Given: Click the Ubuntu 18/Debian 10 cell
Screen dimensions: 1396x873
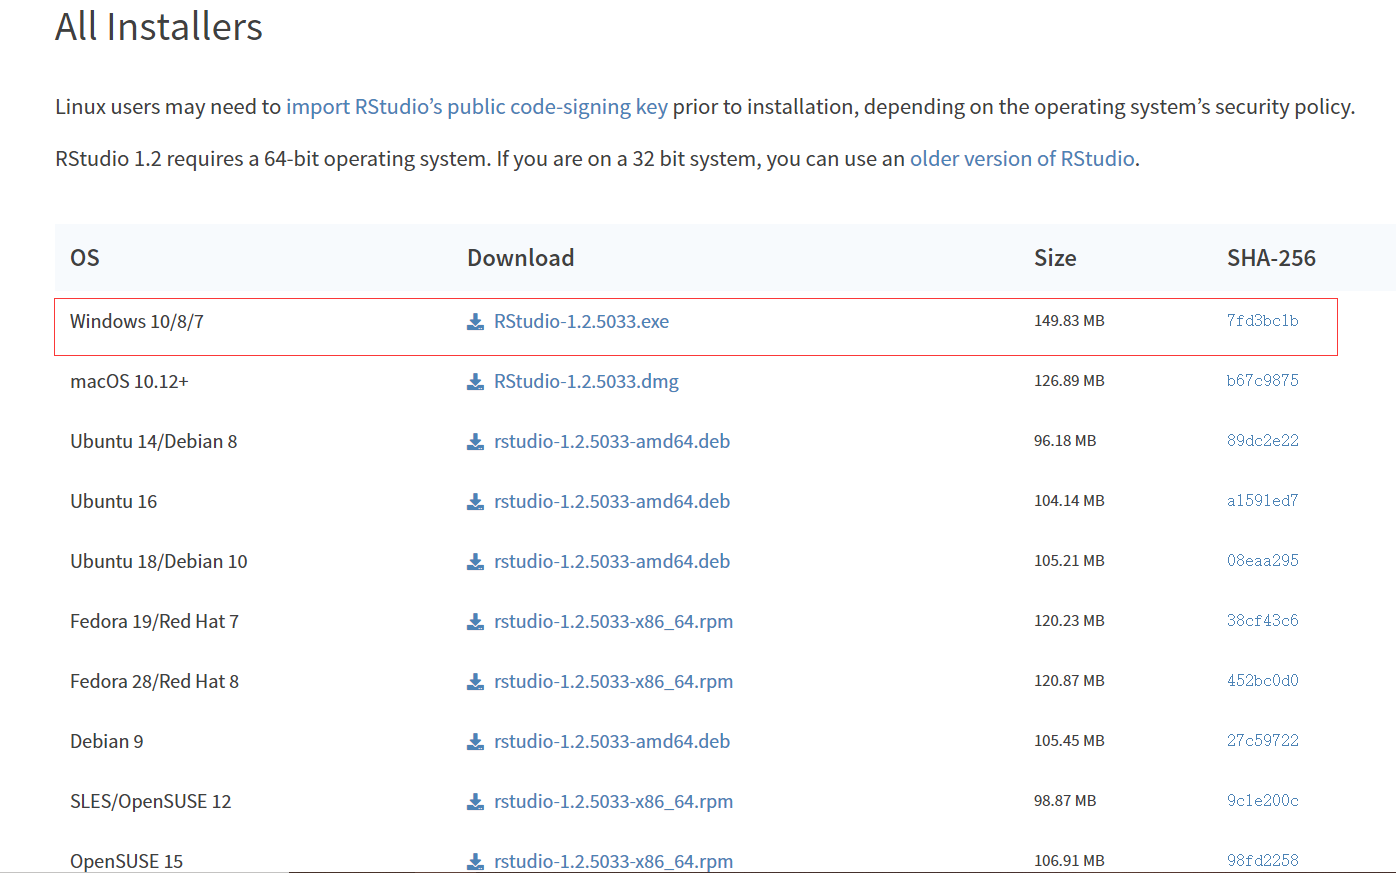Looking at the screenshot, I should coord(159,562).
